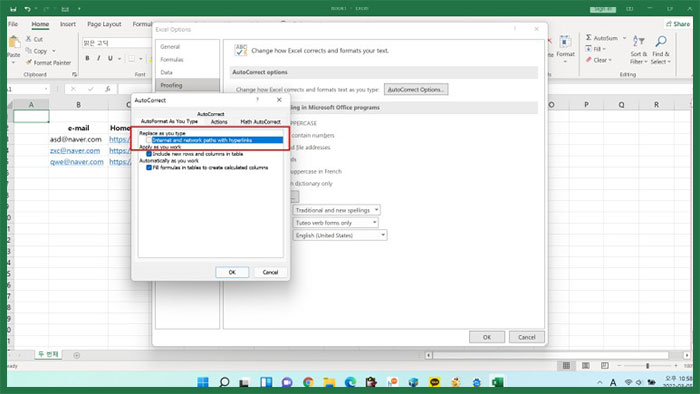Open the English (United States) language dropdown

tap(383, 235)
